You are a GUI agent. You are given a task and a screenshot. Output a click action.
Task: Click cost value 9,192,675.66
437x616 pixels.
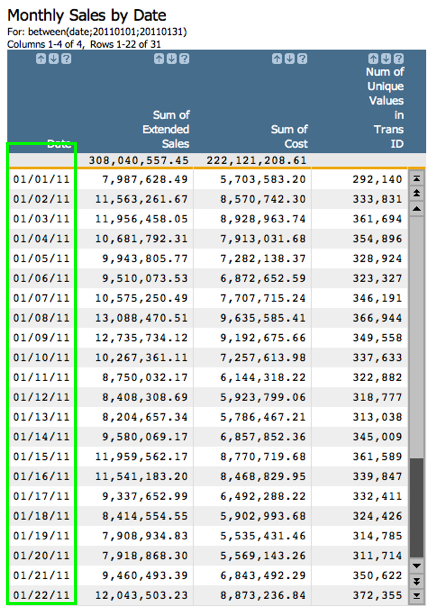coord(263,338)
